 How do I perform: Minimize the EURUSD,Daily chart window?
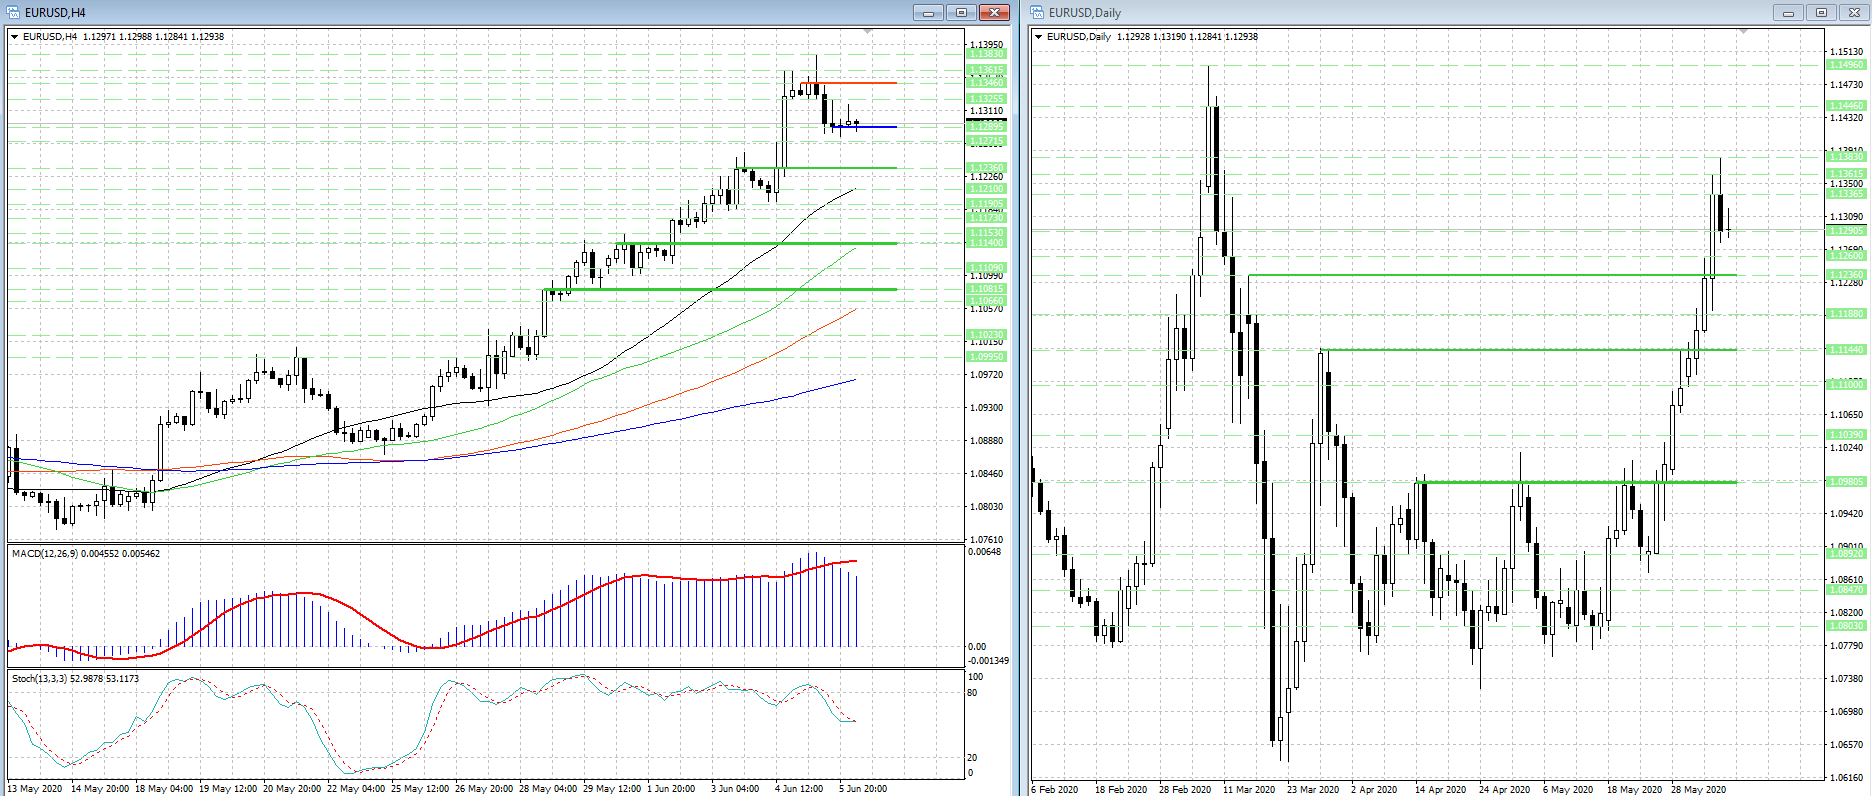point(1788,13)
